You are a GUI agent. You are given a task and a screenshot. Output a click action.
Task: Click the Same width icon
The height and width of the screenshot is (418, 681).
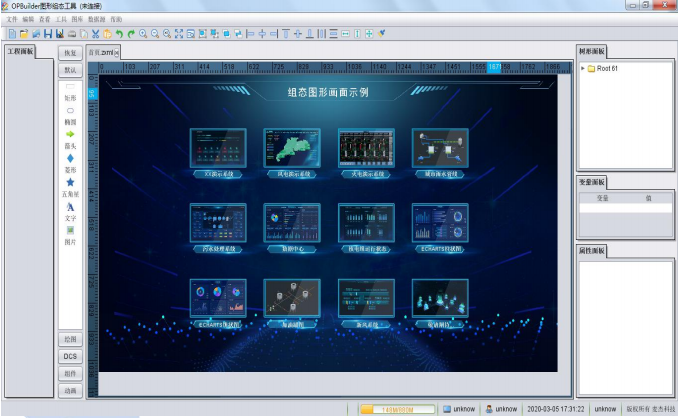pos(345,34)
